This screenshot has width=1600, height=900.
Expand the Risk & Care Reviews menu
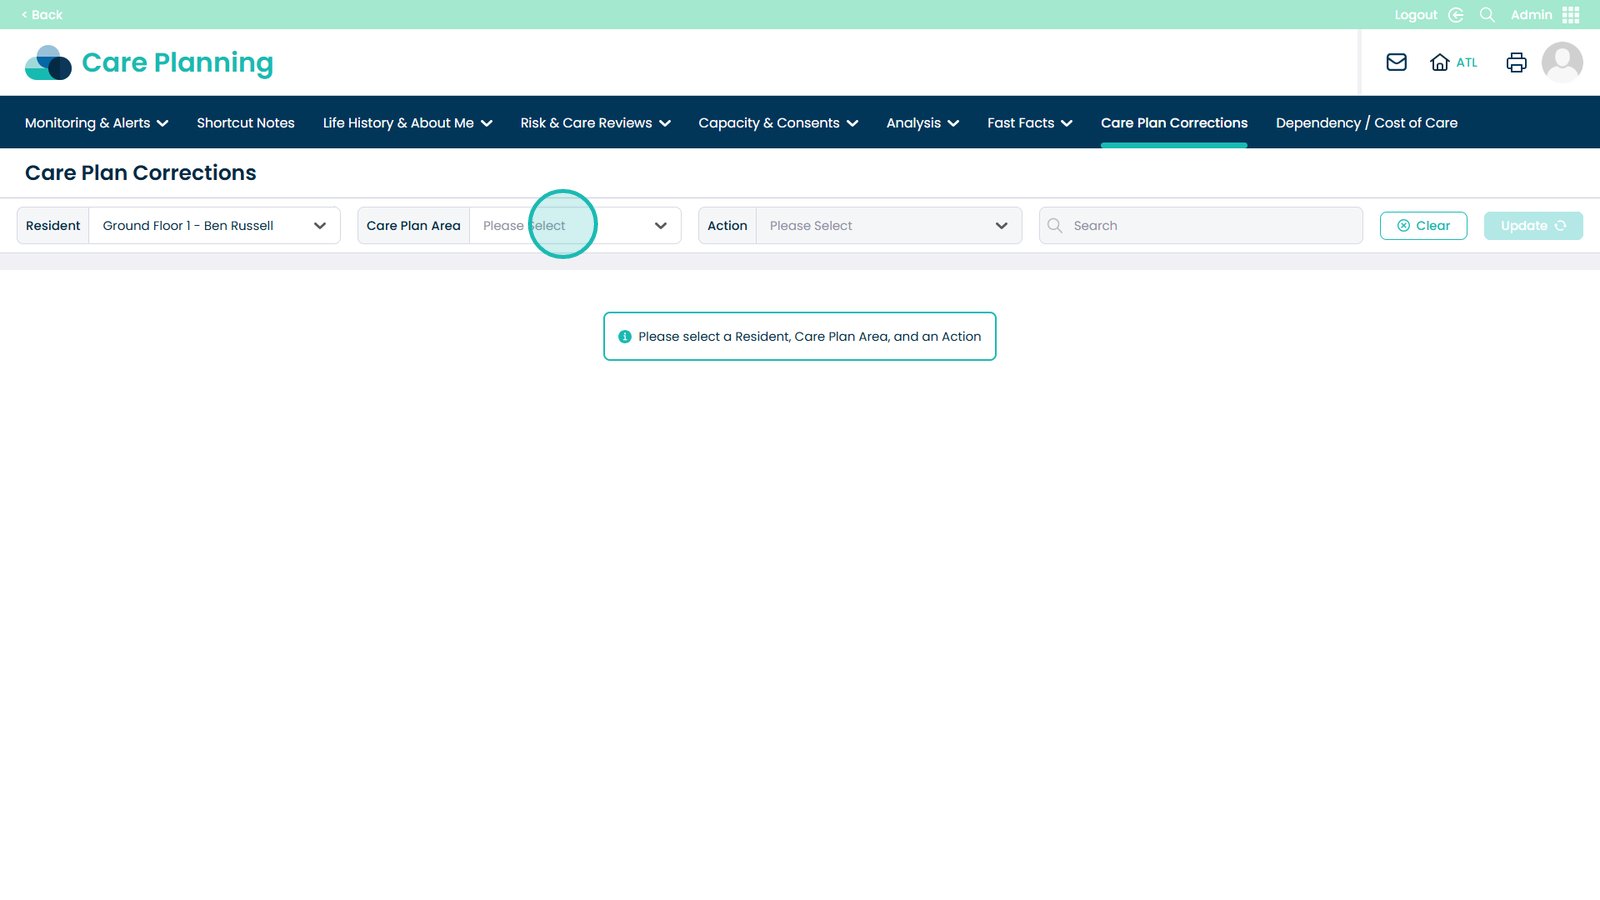tap(596, 123)
